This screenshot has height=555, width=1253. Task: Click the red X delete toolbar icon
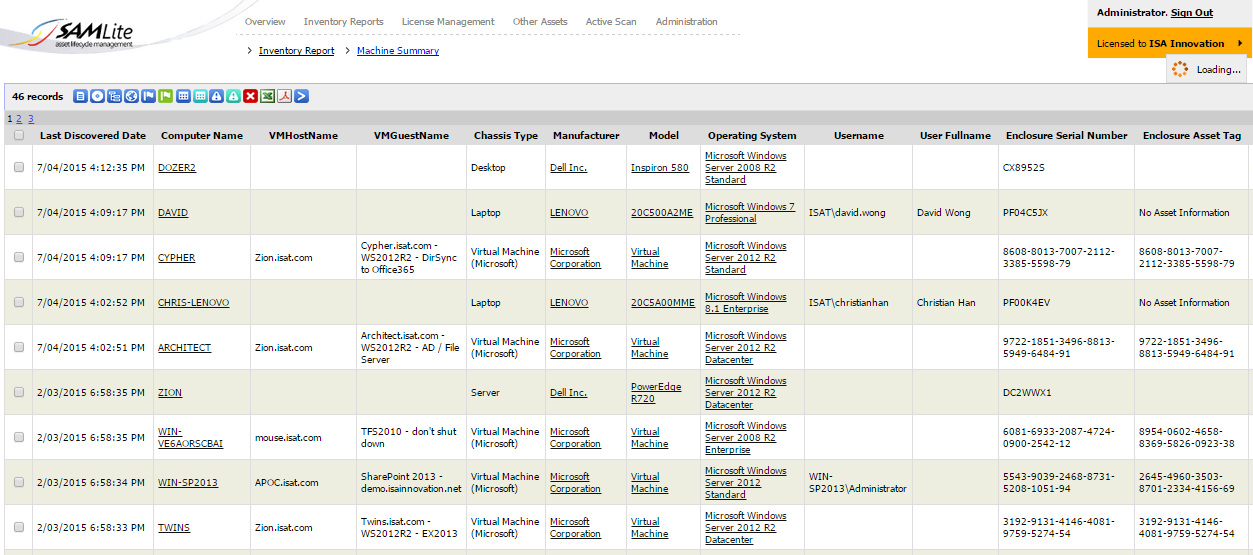250,96
